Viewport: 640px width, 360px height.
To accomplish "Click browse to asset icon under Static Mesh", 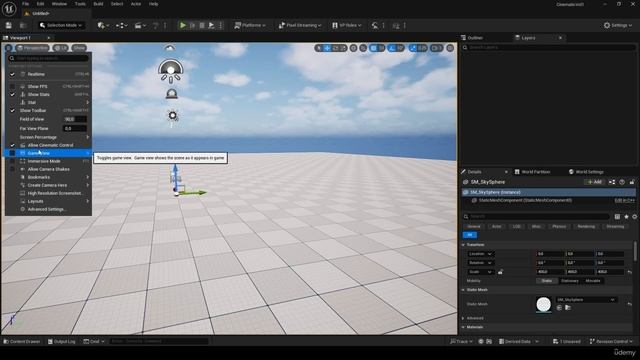I will (568, 308).
